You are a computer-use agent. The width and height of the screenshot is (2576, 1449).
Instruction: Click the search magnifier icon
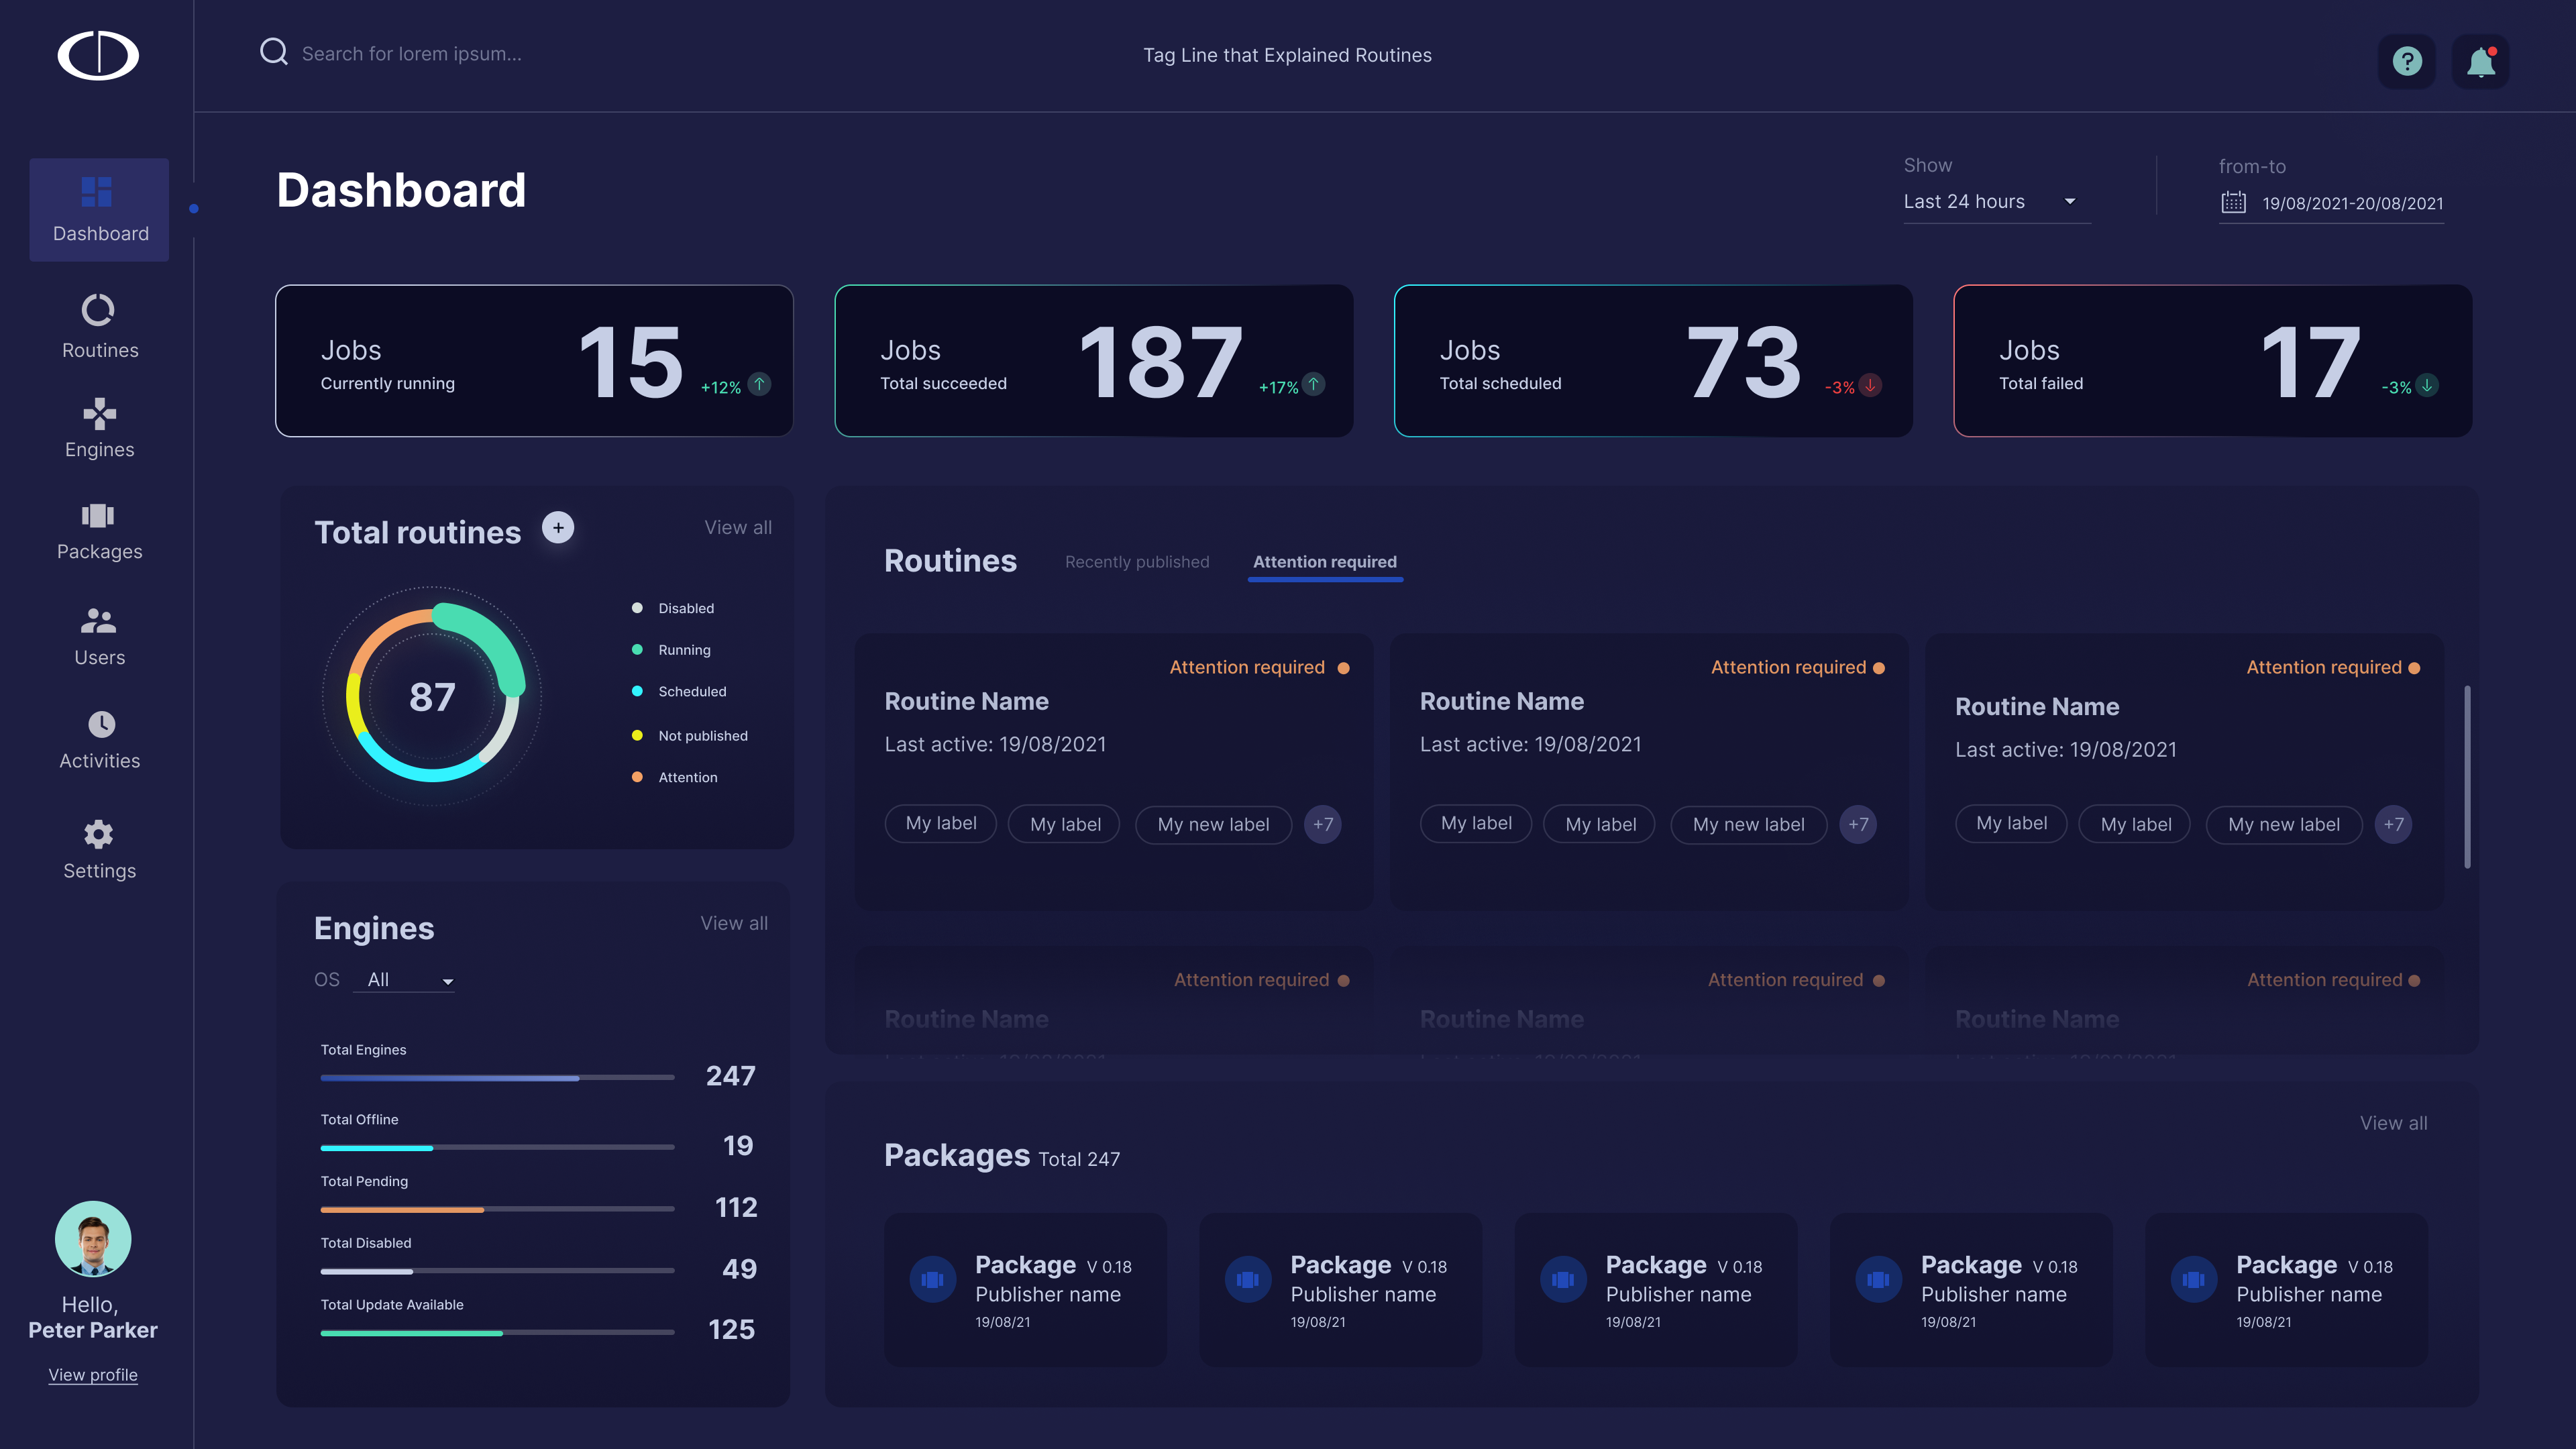coord(273,51)
